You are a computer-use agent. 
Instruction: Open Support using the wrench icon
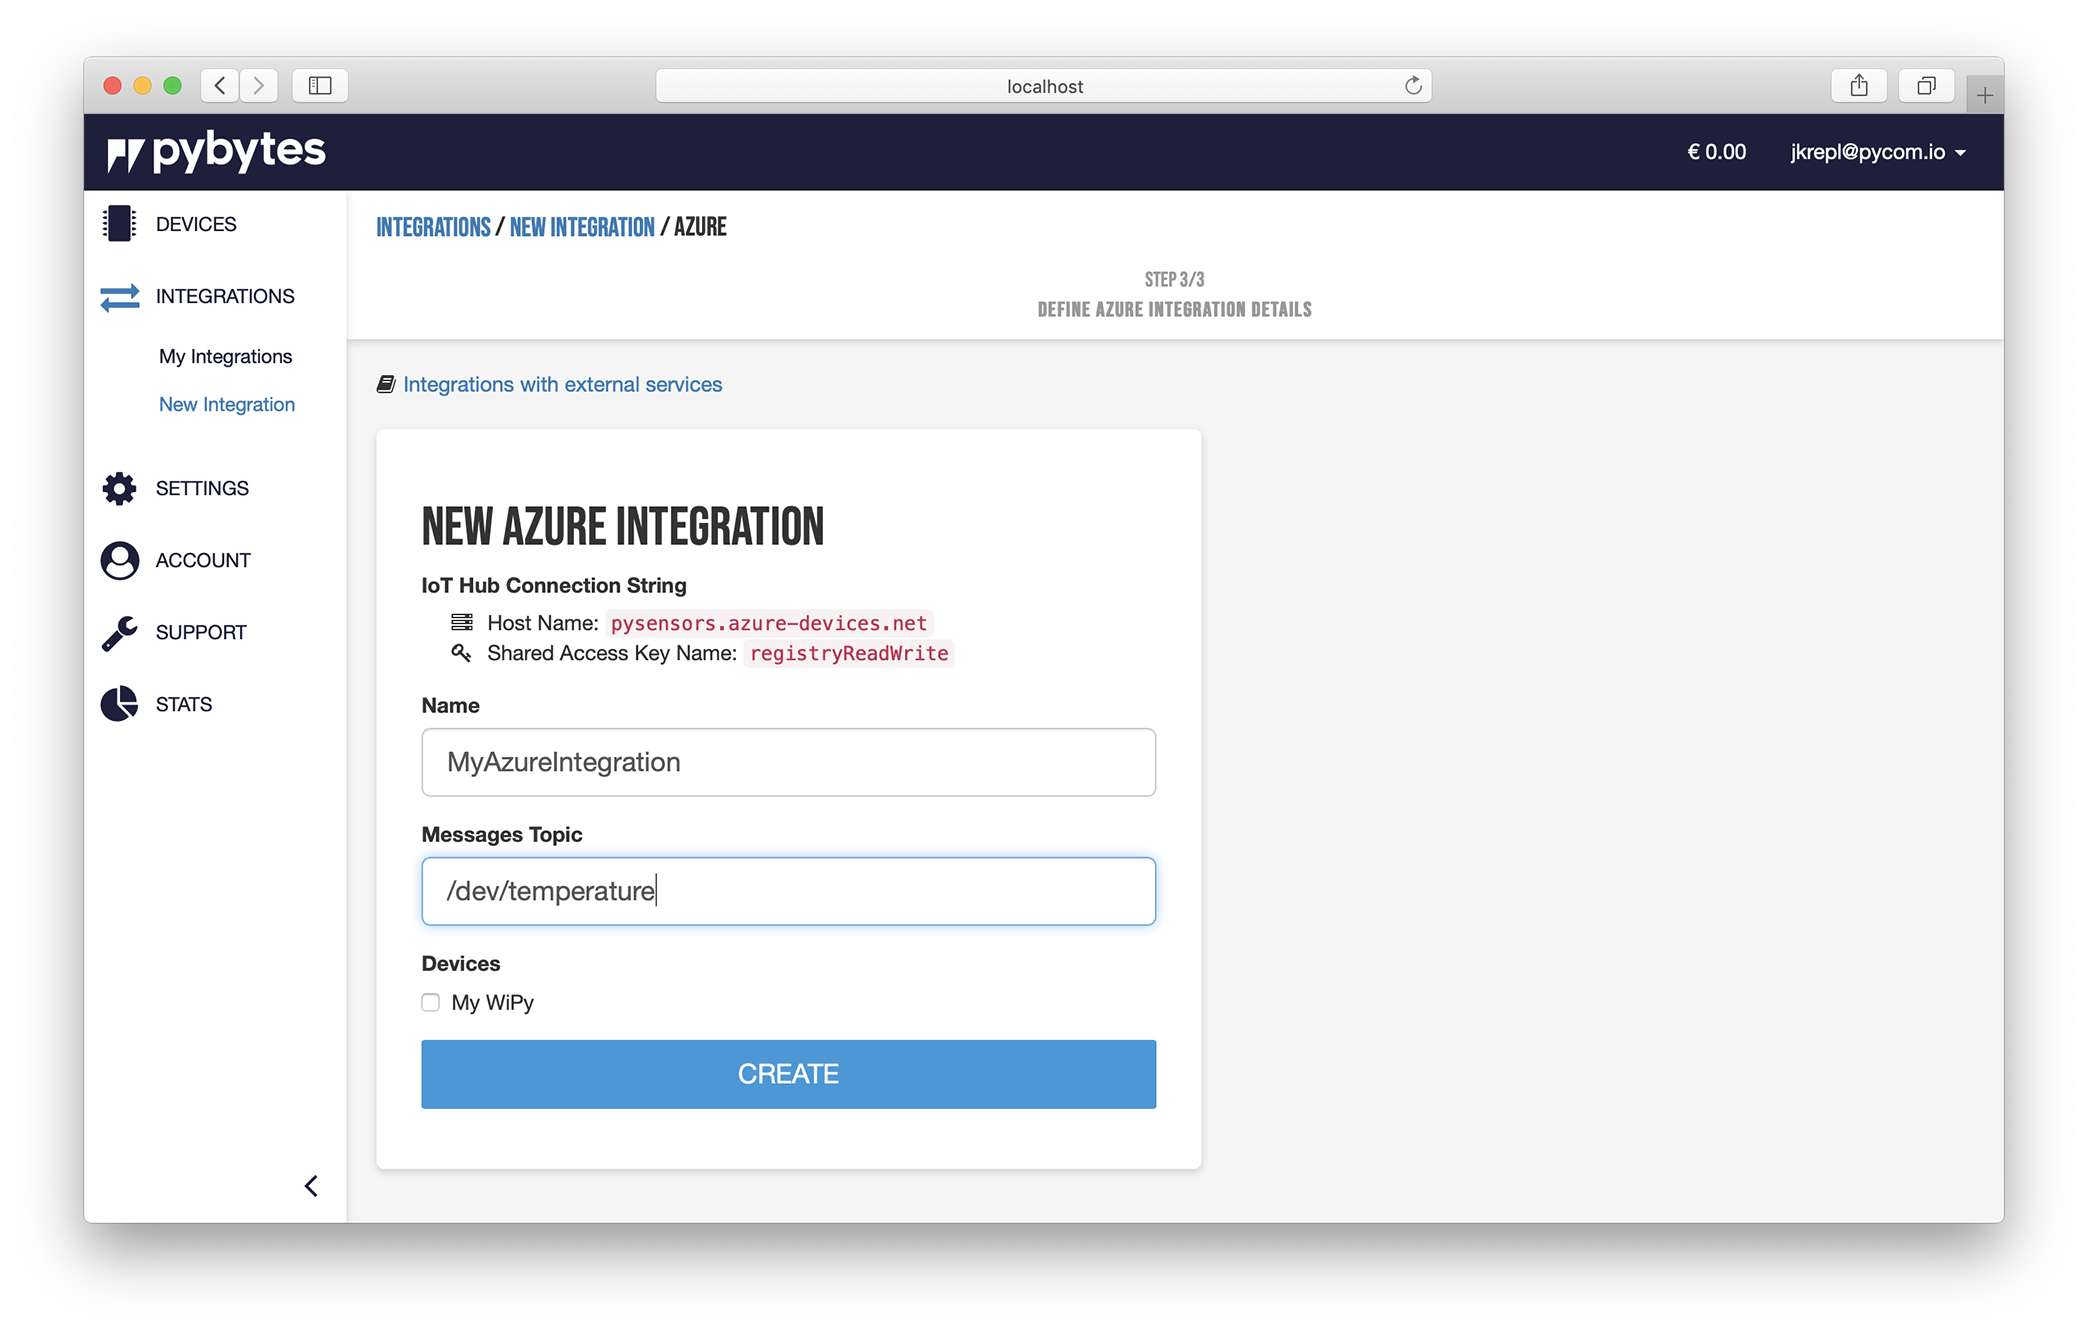pyautogui.click(x=118, y=631)
